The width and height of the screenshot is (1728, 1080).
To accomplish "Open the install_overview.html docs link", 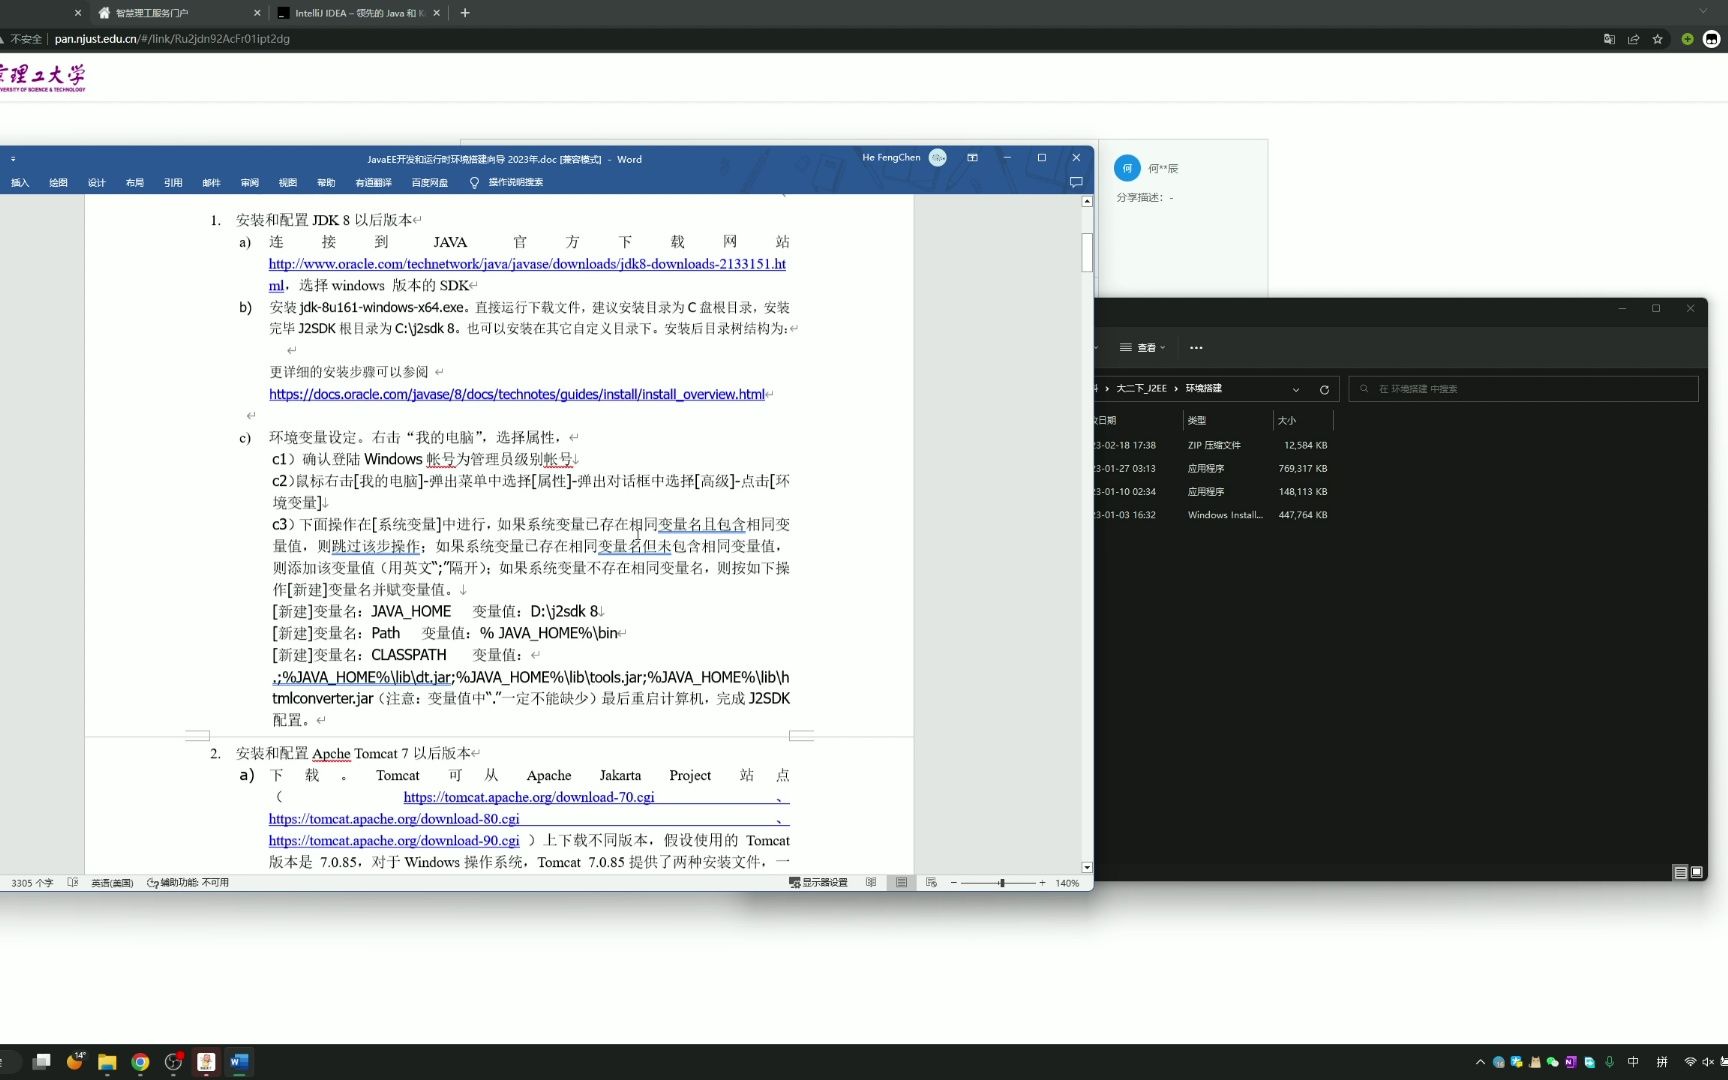I will point(517,394).
